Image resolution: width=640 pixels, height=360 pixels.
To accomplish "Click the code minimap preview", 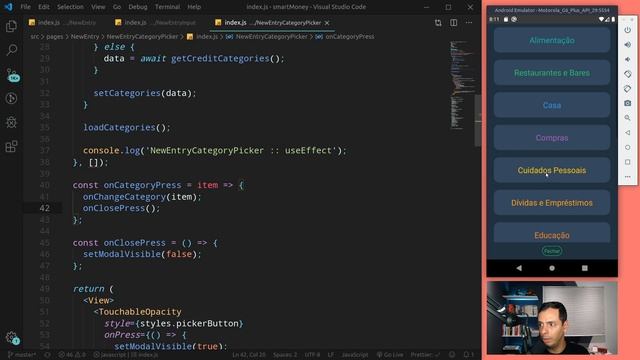I will pyautogui.click(x=461, y=86).
